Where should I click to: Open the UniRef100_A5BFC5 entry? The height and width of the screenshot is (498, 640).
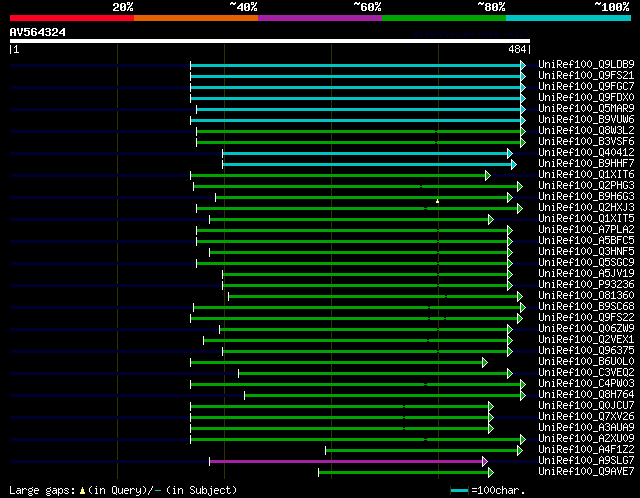(x=586, y=241)
